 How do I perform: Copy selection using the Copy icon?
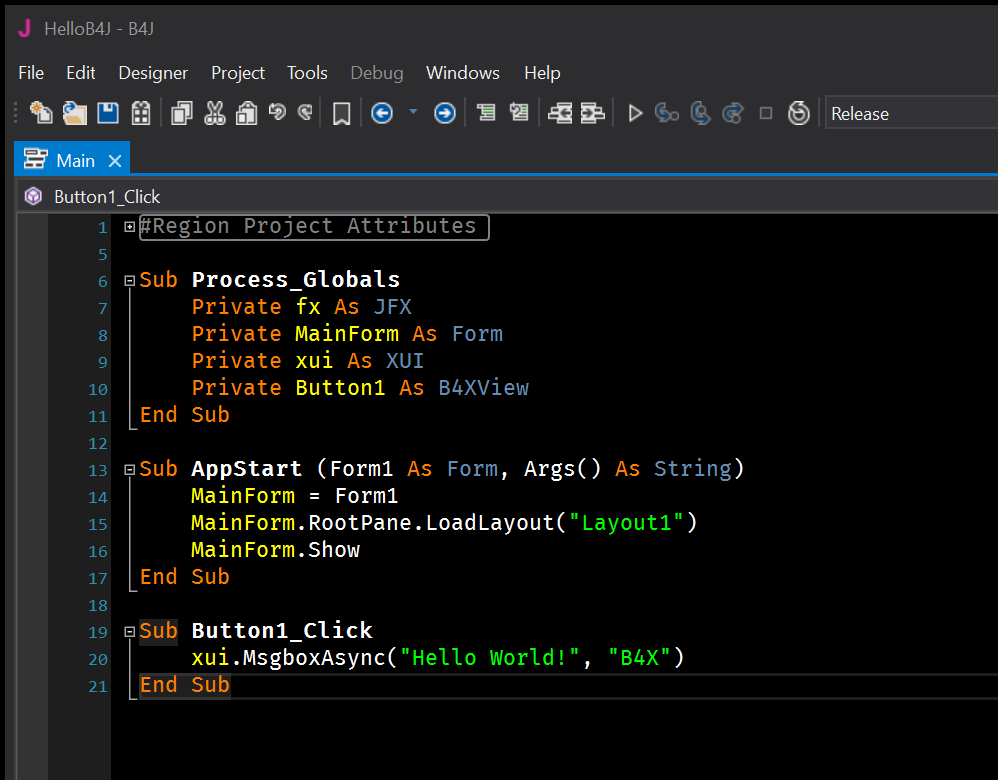[x=181, y=113]
